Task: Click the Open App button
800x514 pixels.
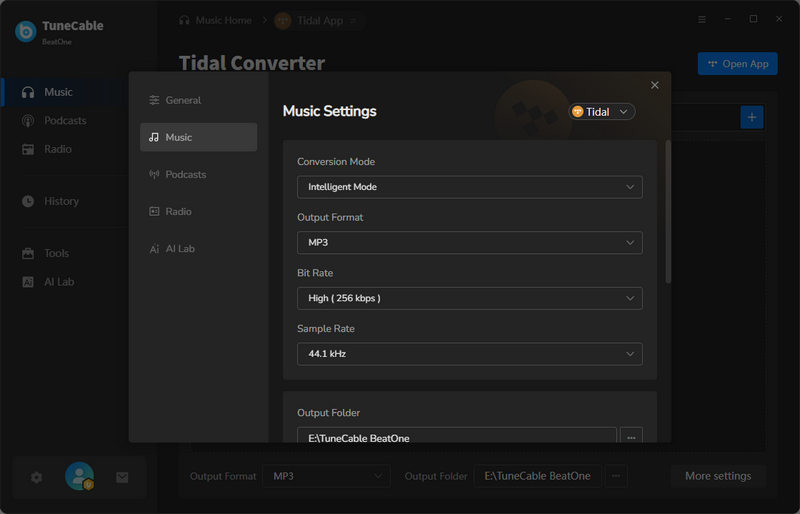Action: point(737,64)
